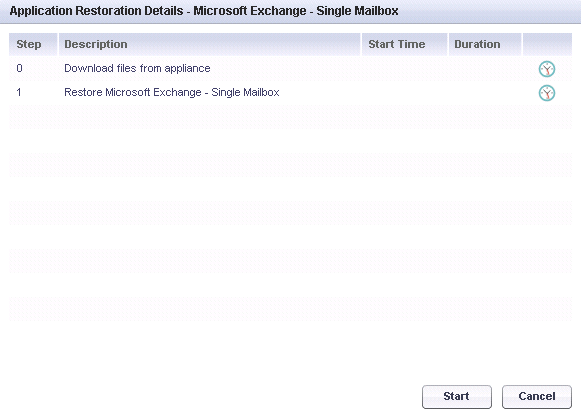Image resolution: width=581 pixels, height=417 pixels.
Task: Click the dialog title bar text
Action: 204,11
